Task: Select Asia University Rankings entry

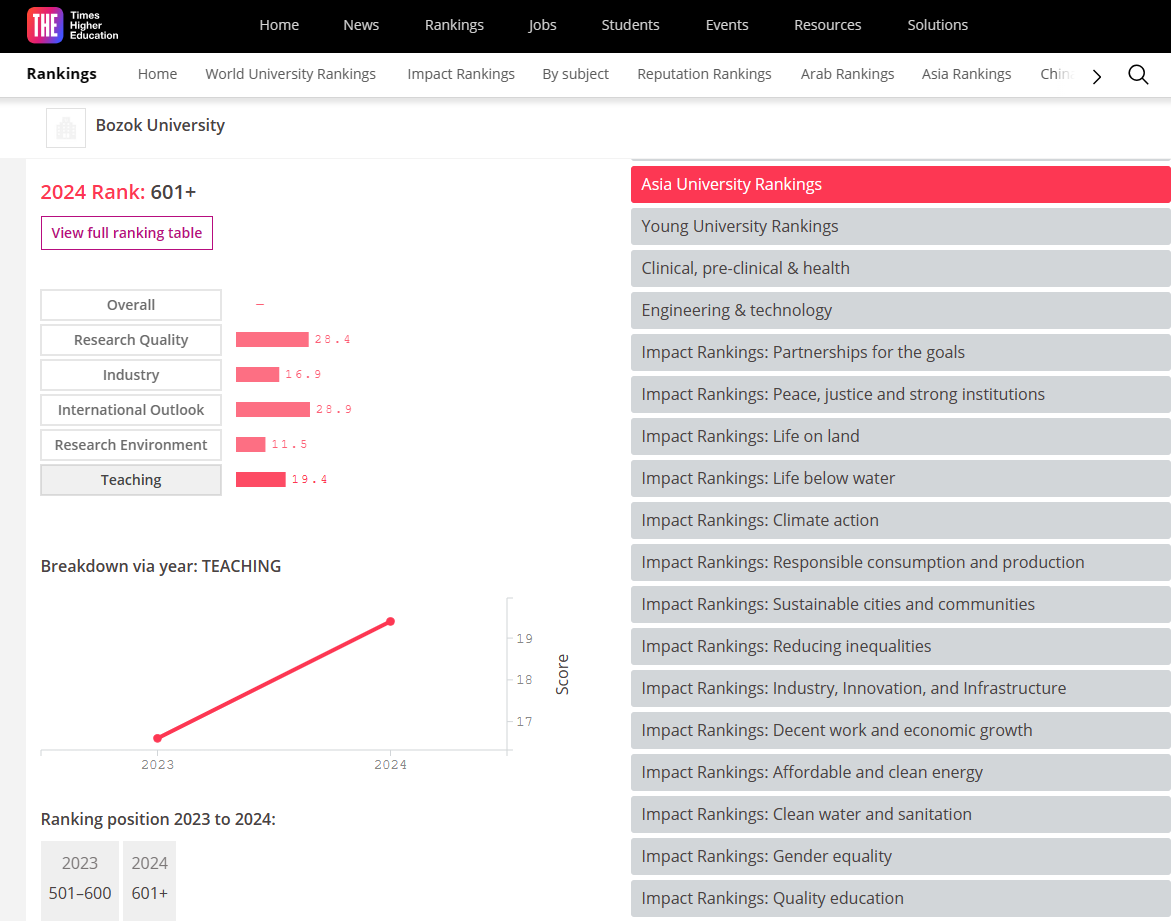Action: [x=900, y=185]
